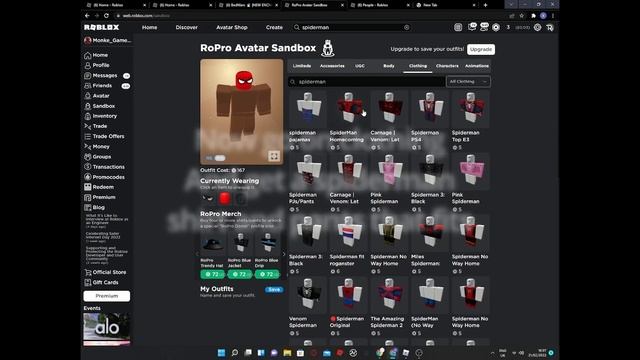Open Profile in the left sidebar
The height and width of the screenshot is (360, 640).
pyautogui.click(x=97, y=65)
